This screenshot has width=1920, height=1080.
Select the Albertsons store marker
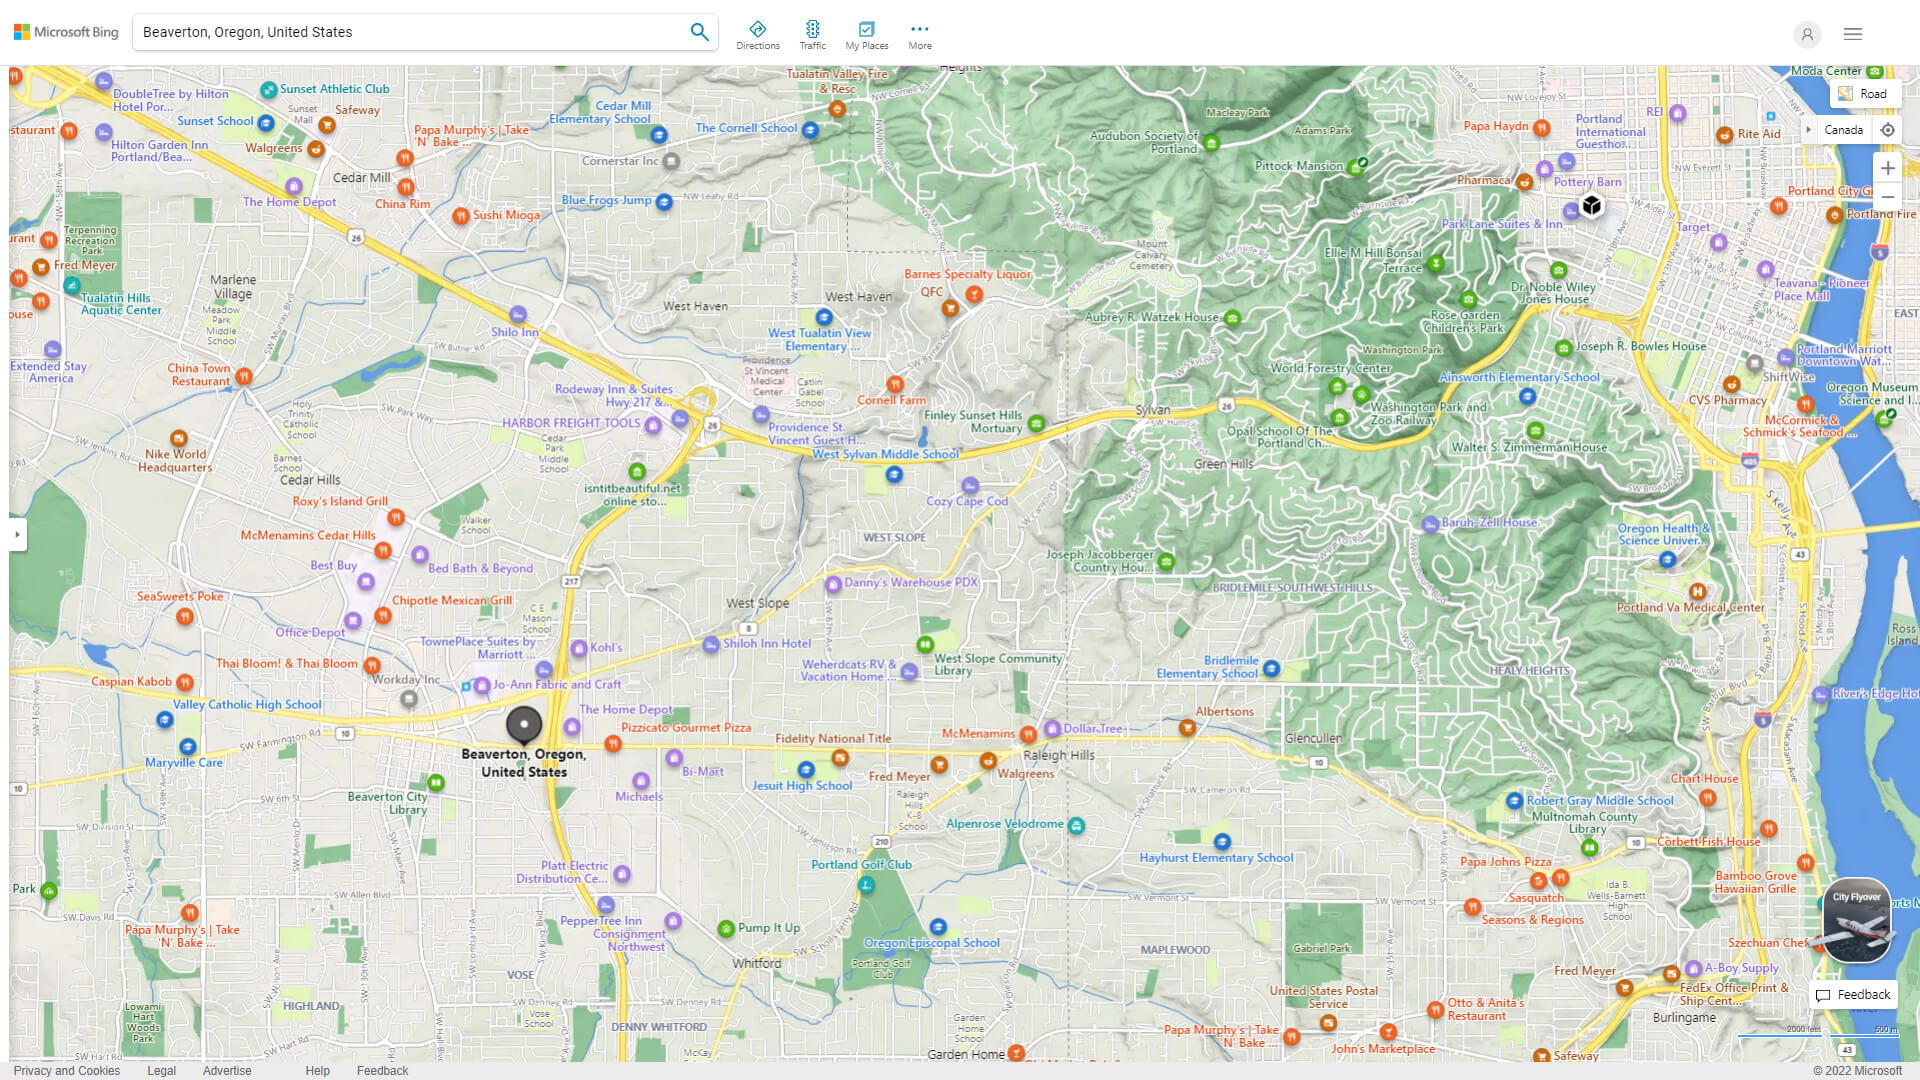coord(1188,728)
